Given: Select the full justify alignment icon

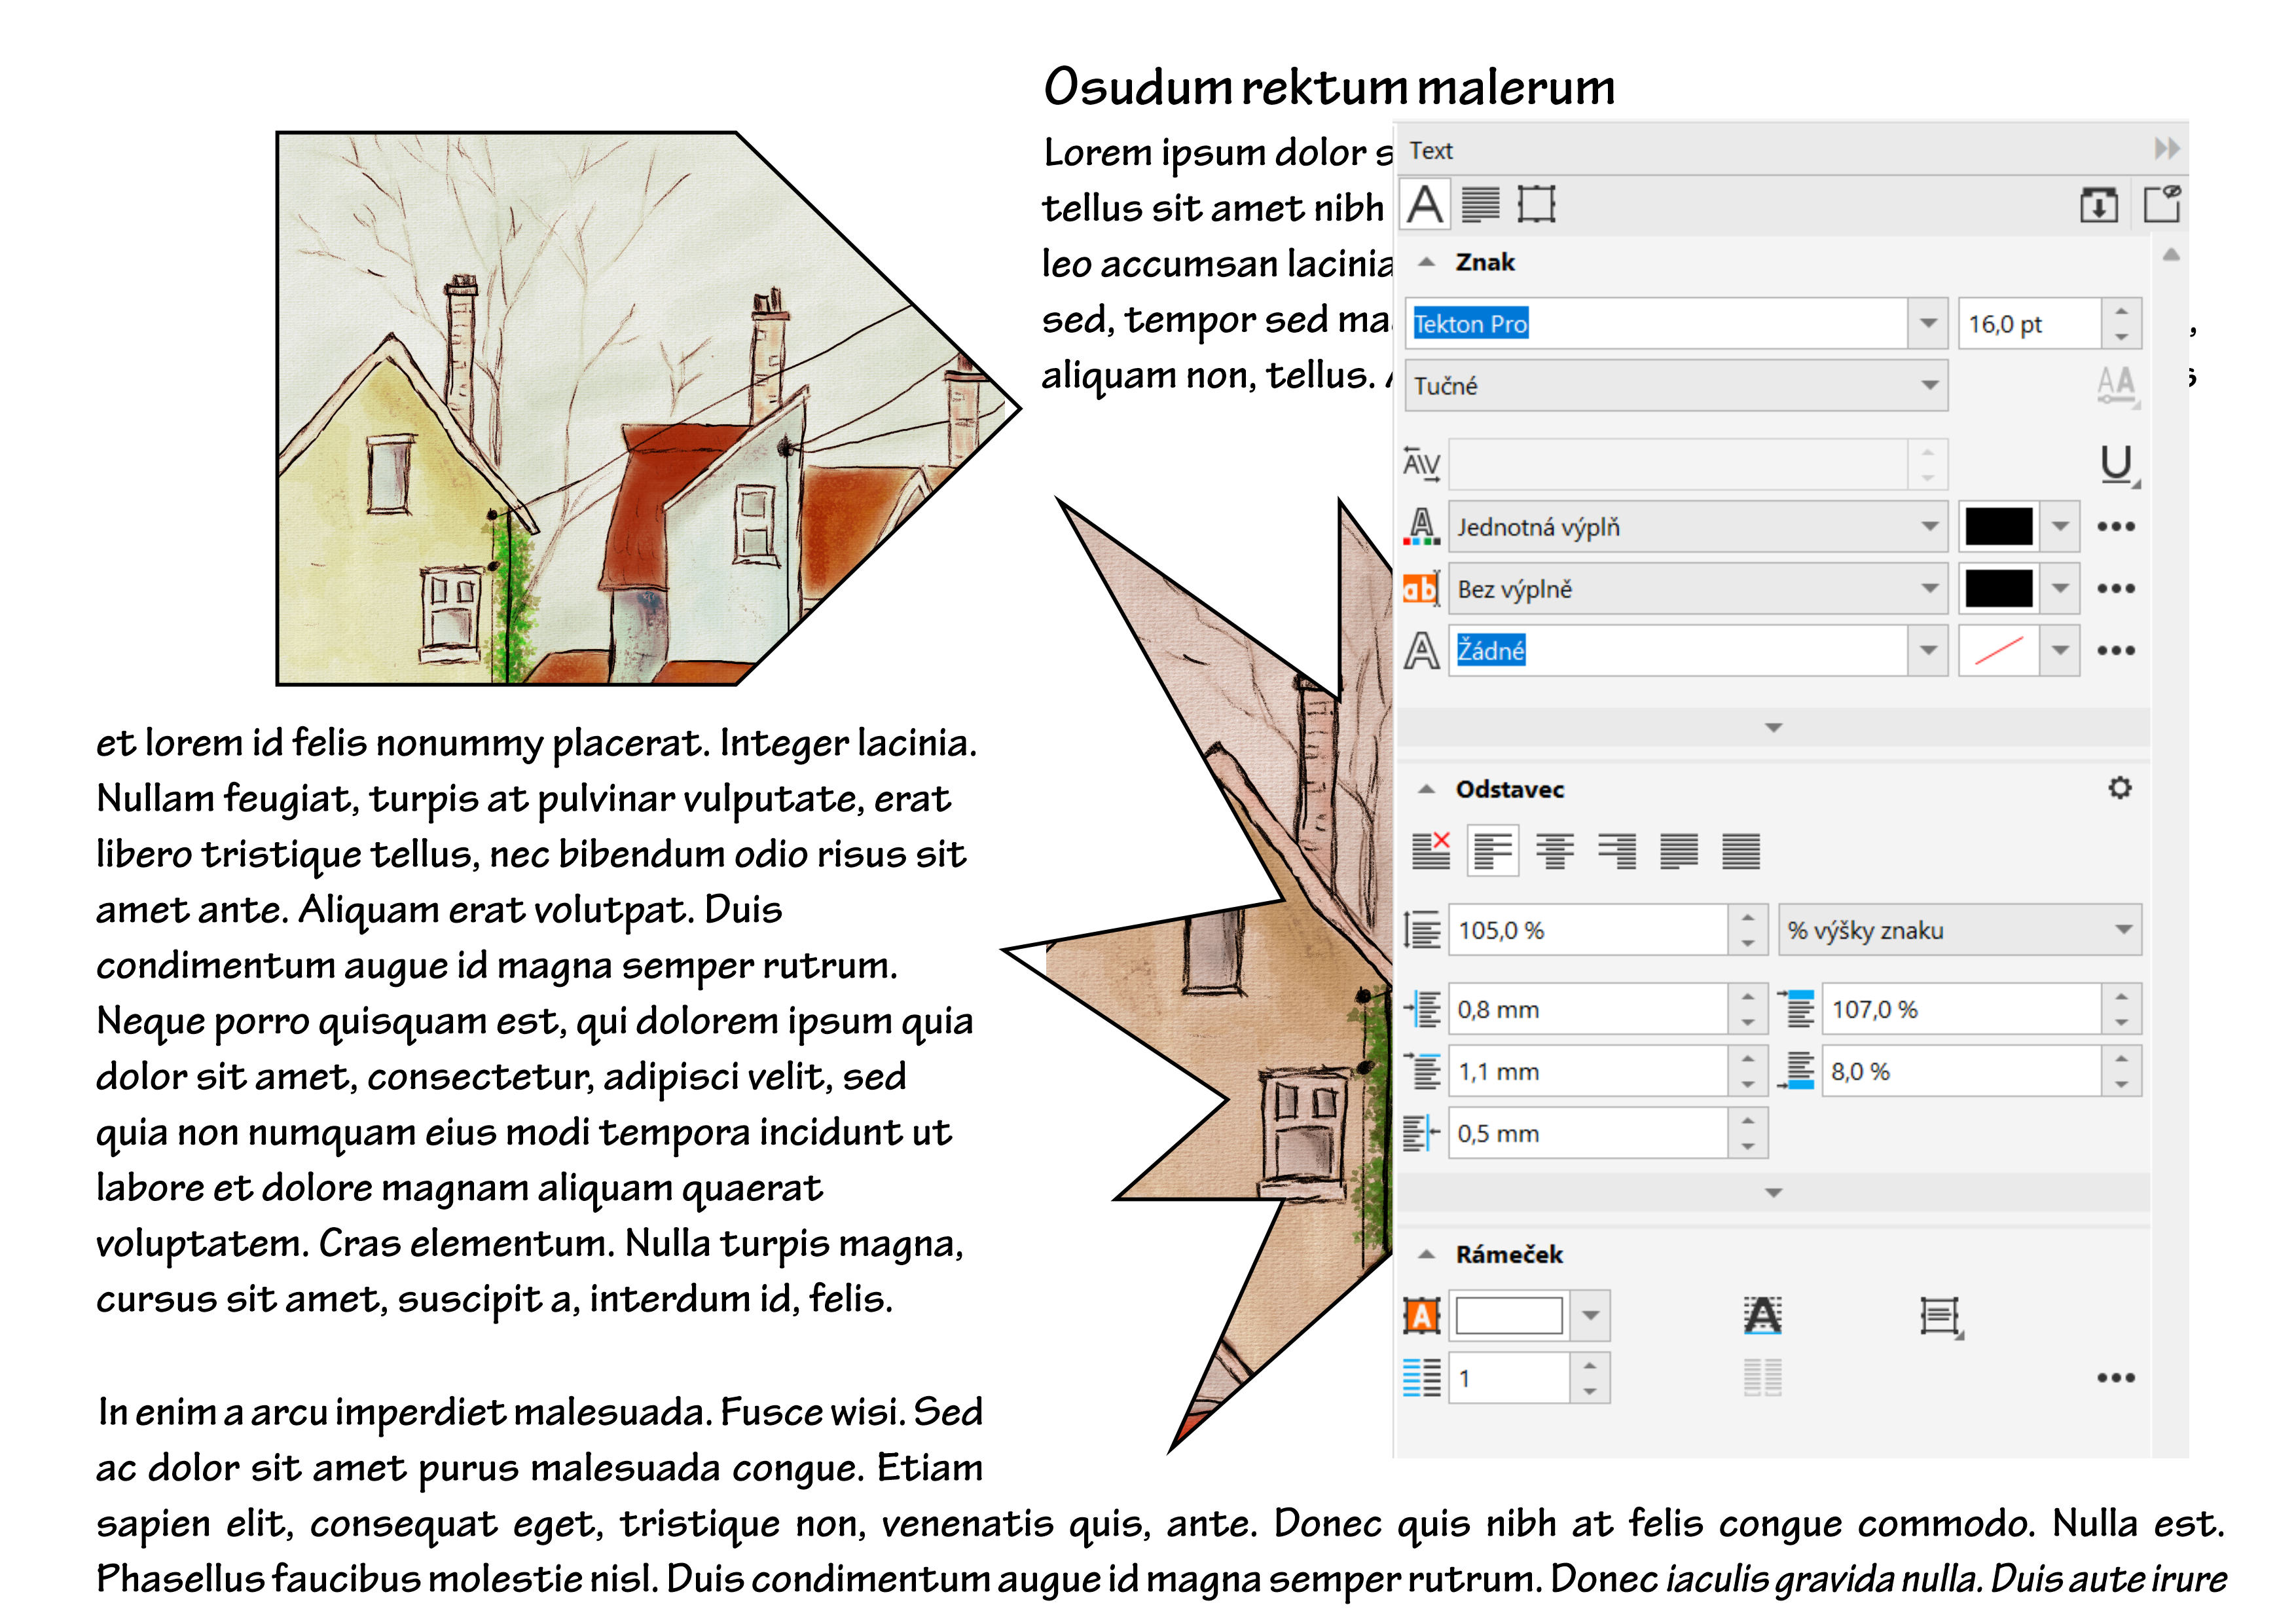Looking at the screenshot, I should pos(1679,851).
